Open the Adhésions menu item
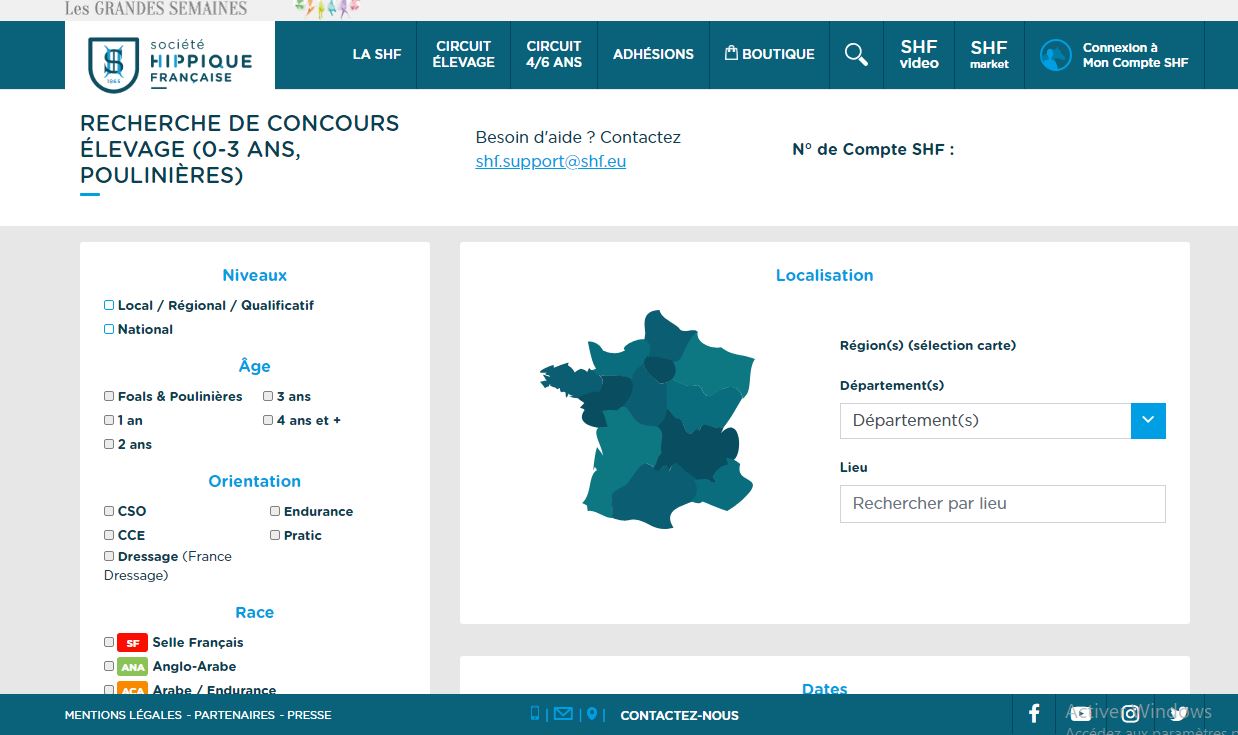 point(653,54)
